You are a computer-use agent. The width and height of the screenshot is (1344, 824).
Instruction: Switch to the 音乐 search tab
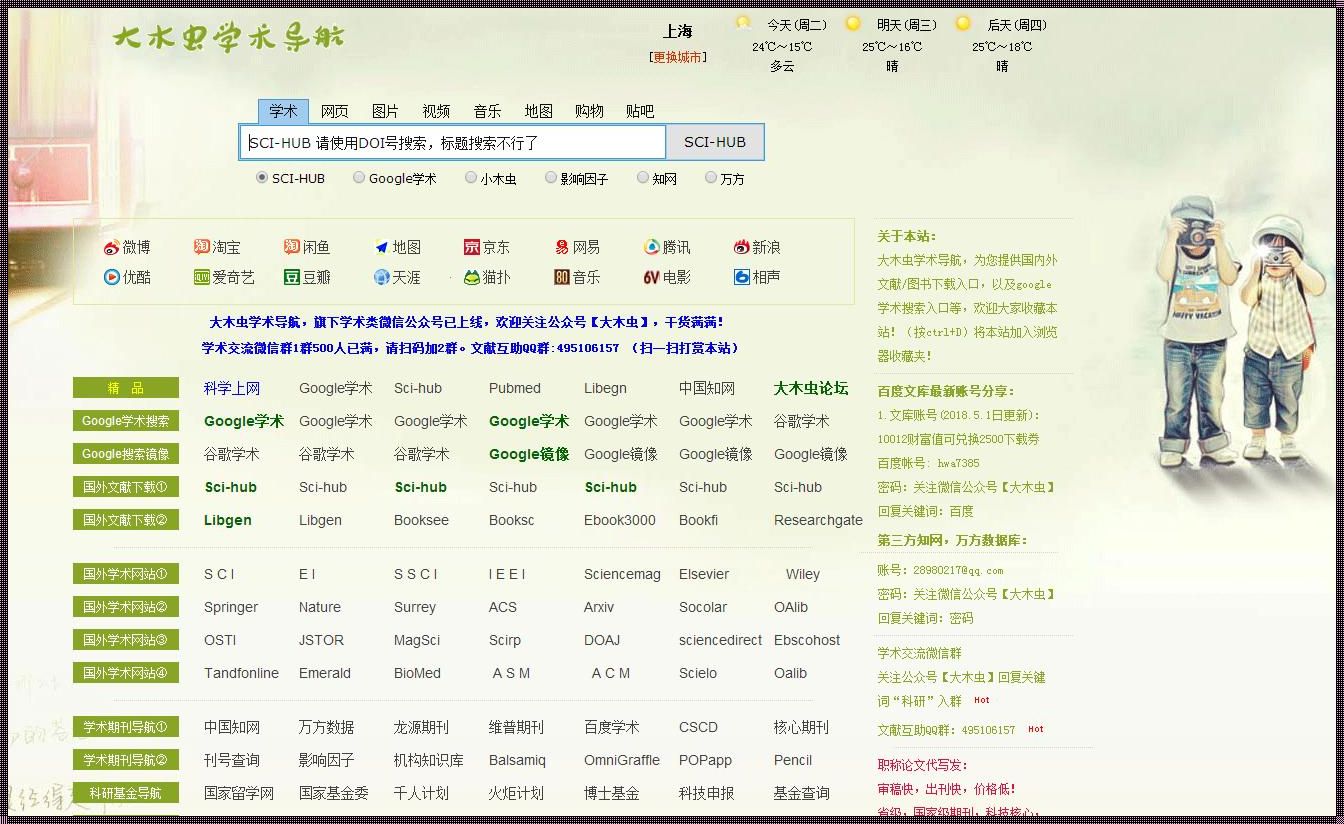(487, 111)
